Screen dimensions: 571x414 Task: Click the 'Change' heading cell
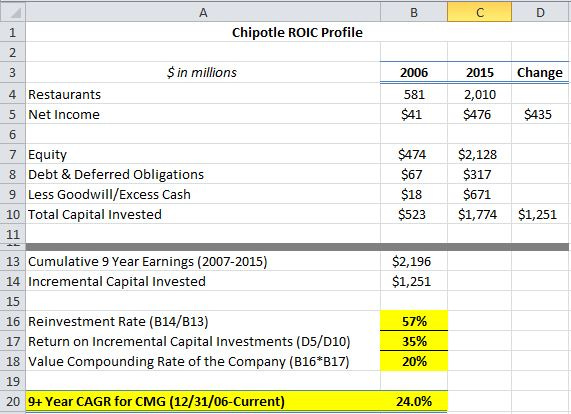point(540,72)
